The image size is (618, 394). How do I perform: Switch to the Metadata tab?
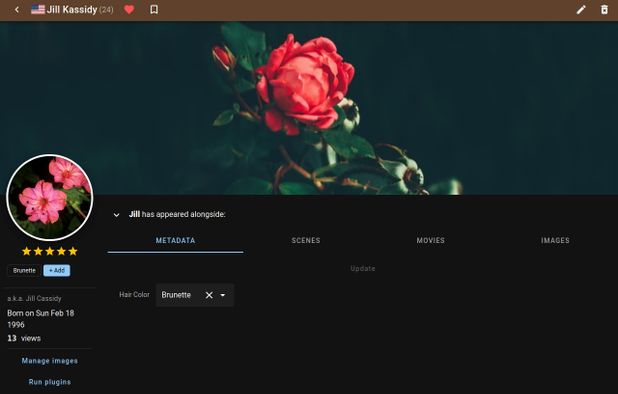(175, 240)
